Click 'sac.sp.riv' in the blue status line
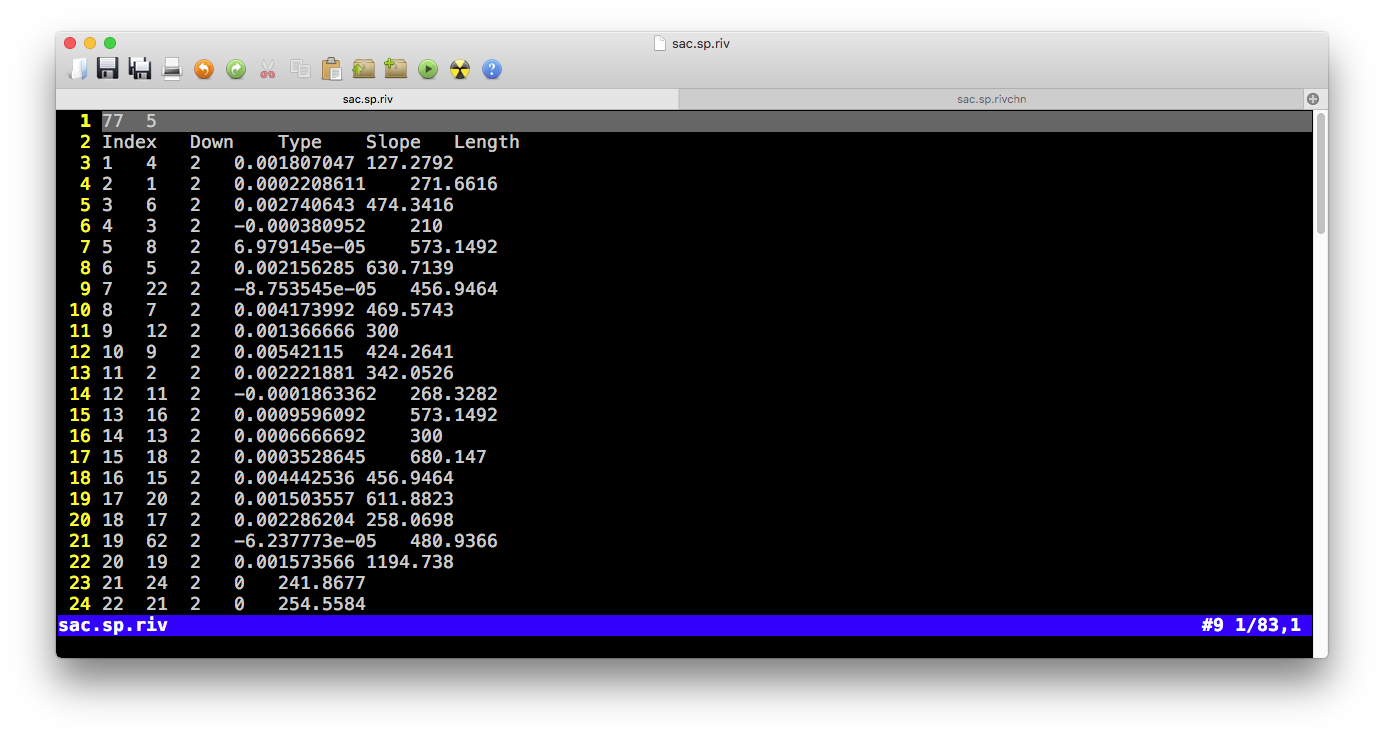 113,626
